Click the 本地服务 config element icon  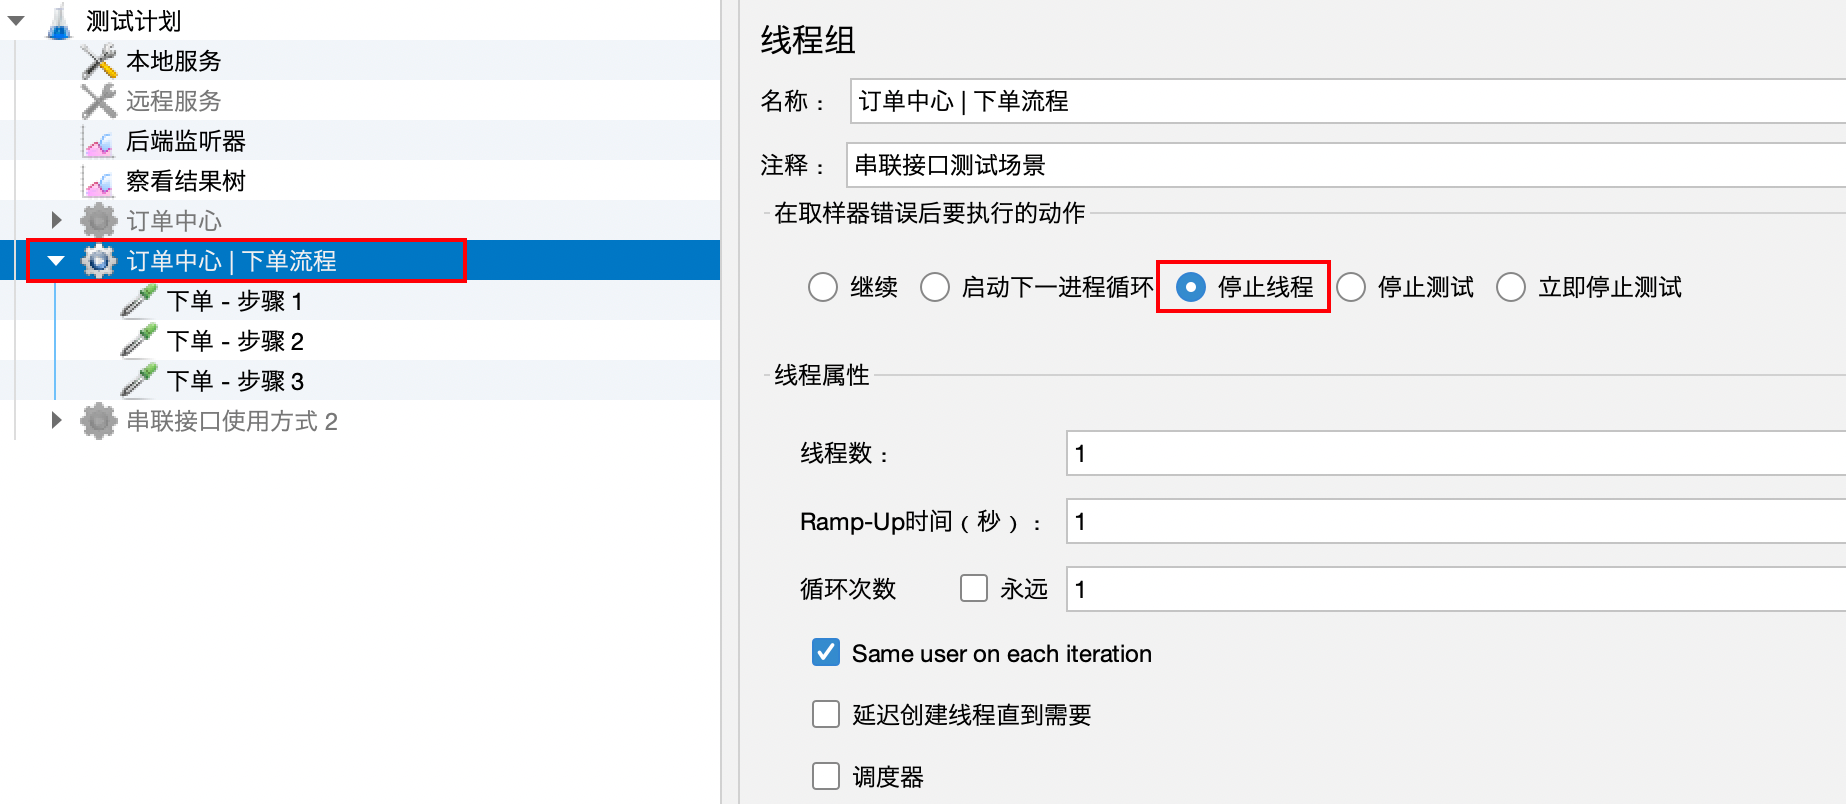pyautogui.click(x=99, y=61)
